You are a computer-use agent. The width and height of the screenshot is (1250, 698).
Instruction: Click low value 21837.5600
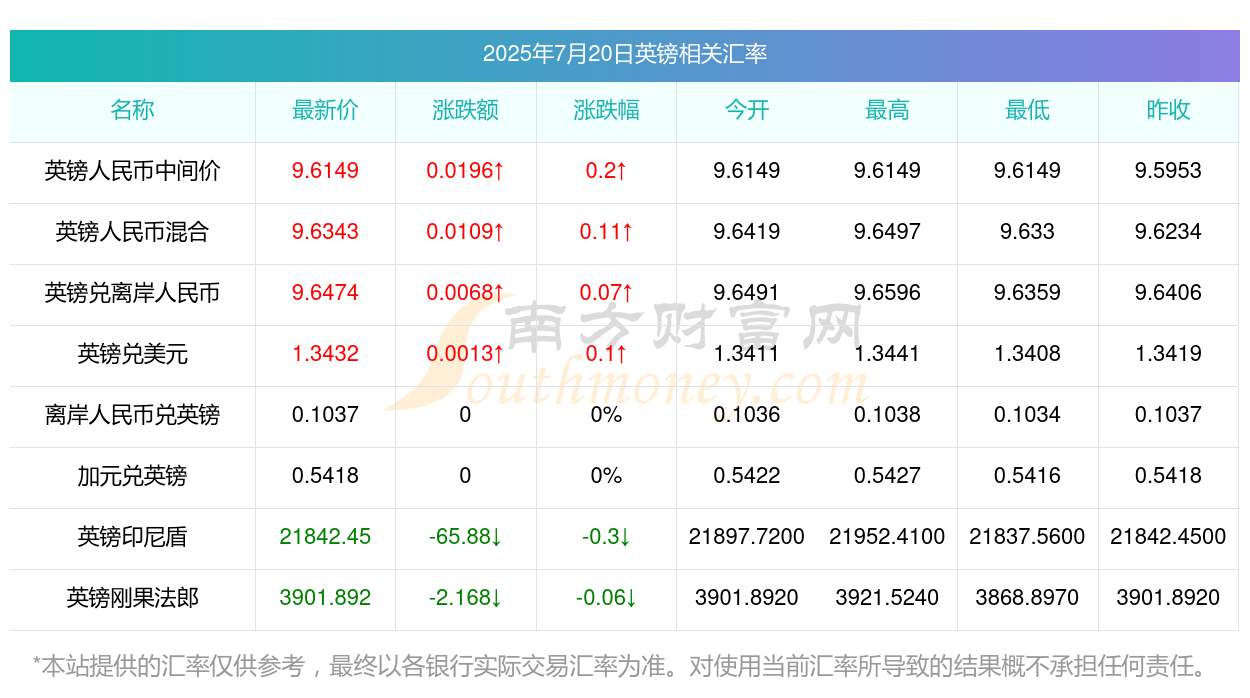[x=1027, y=537]
